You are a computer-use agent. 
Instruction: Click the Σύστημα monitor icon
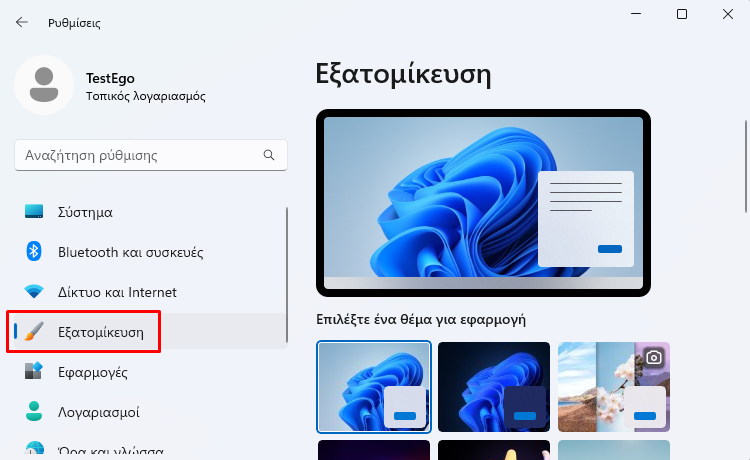point(34,211)
